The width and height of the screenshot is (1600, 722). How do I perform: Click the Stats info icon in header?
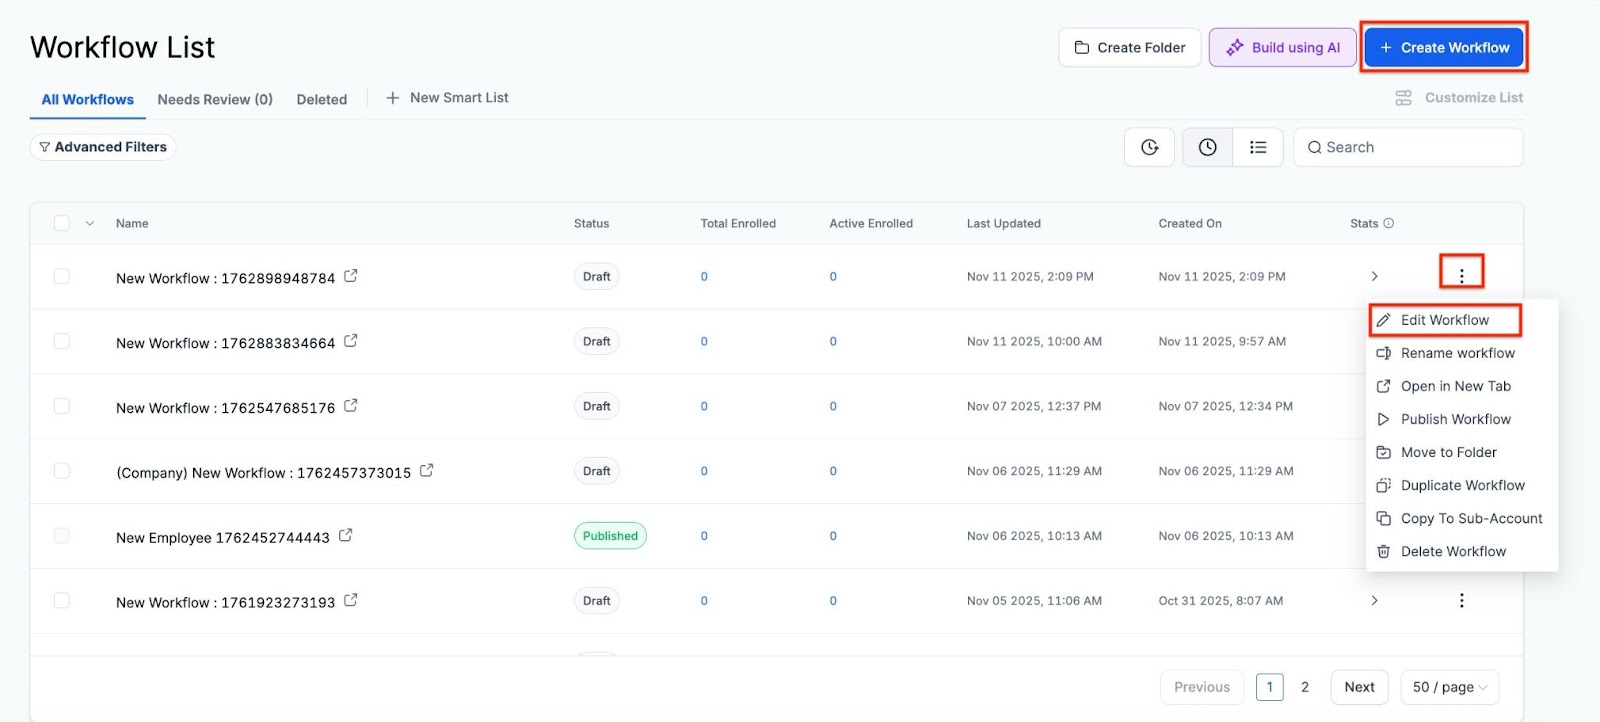(x=1388, y=223)
